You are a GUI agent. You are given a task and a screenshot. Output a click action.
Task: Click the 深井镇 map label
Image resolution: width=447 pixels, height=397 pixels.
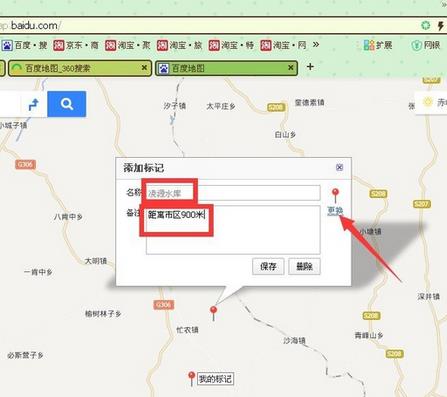[429, 297]
